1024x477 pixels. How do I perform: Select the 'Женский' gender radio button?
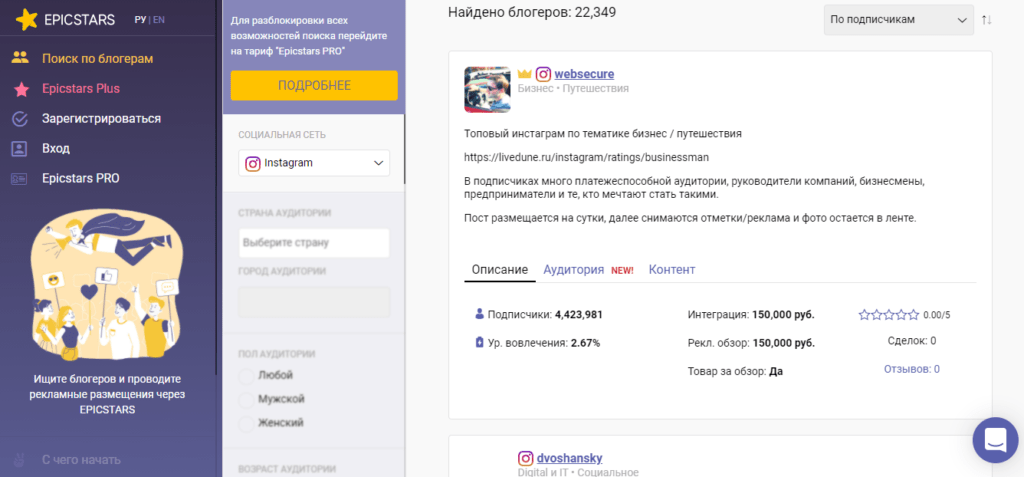pos(247,423)
